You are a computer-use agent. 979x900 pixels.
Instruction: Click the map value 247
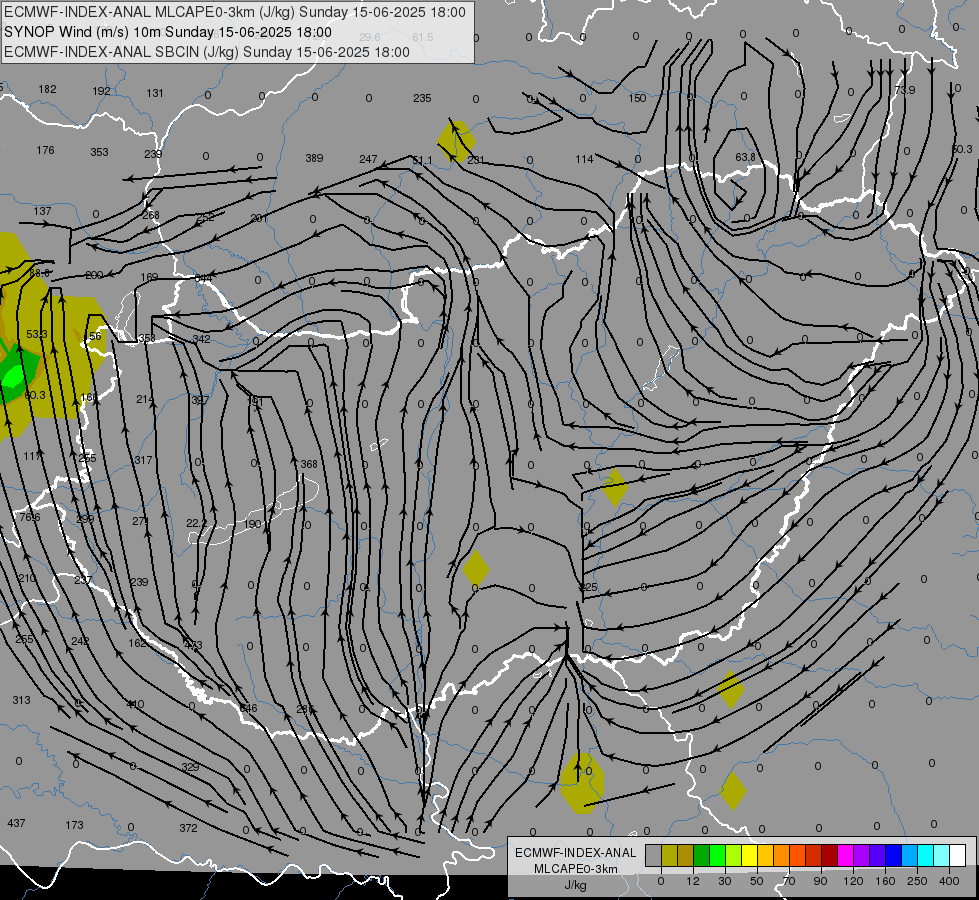(x=368, y=159)
